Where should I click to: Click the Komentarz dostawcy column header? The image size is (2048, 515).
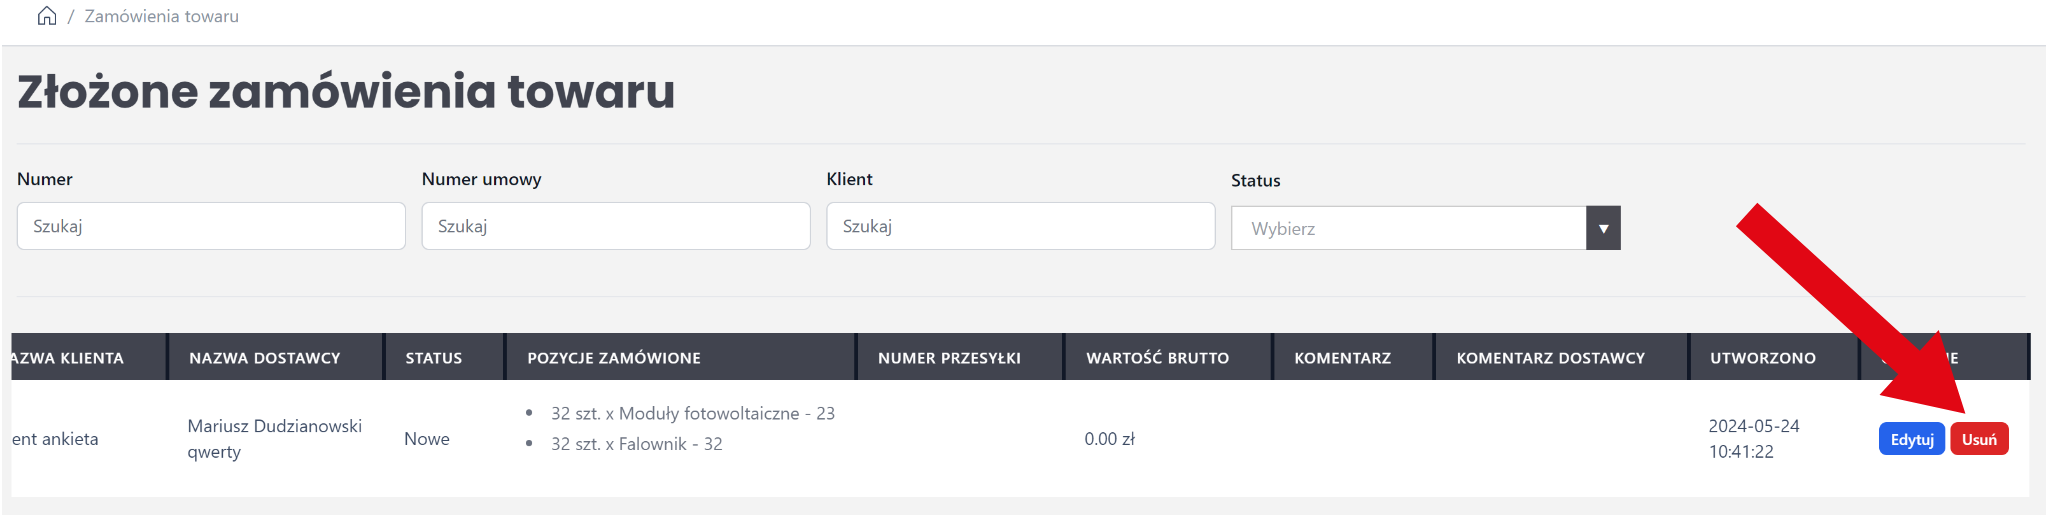[x=1550, y=358]
